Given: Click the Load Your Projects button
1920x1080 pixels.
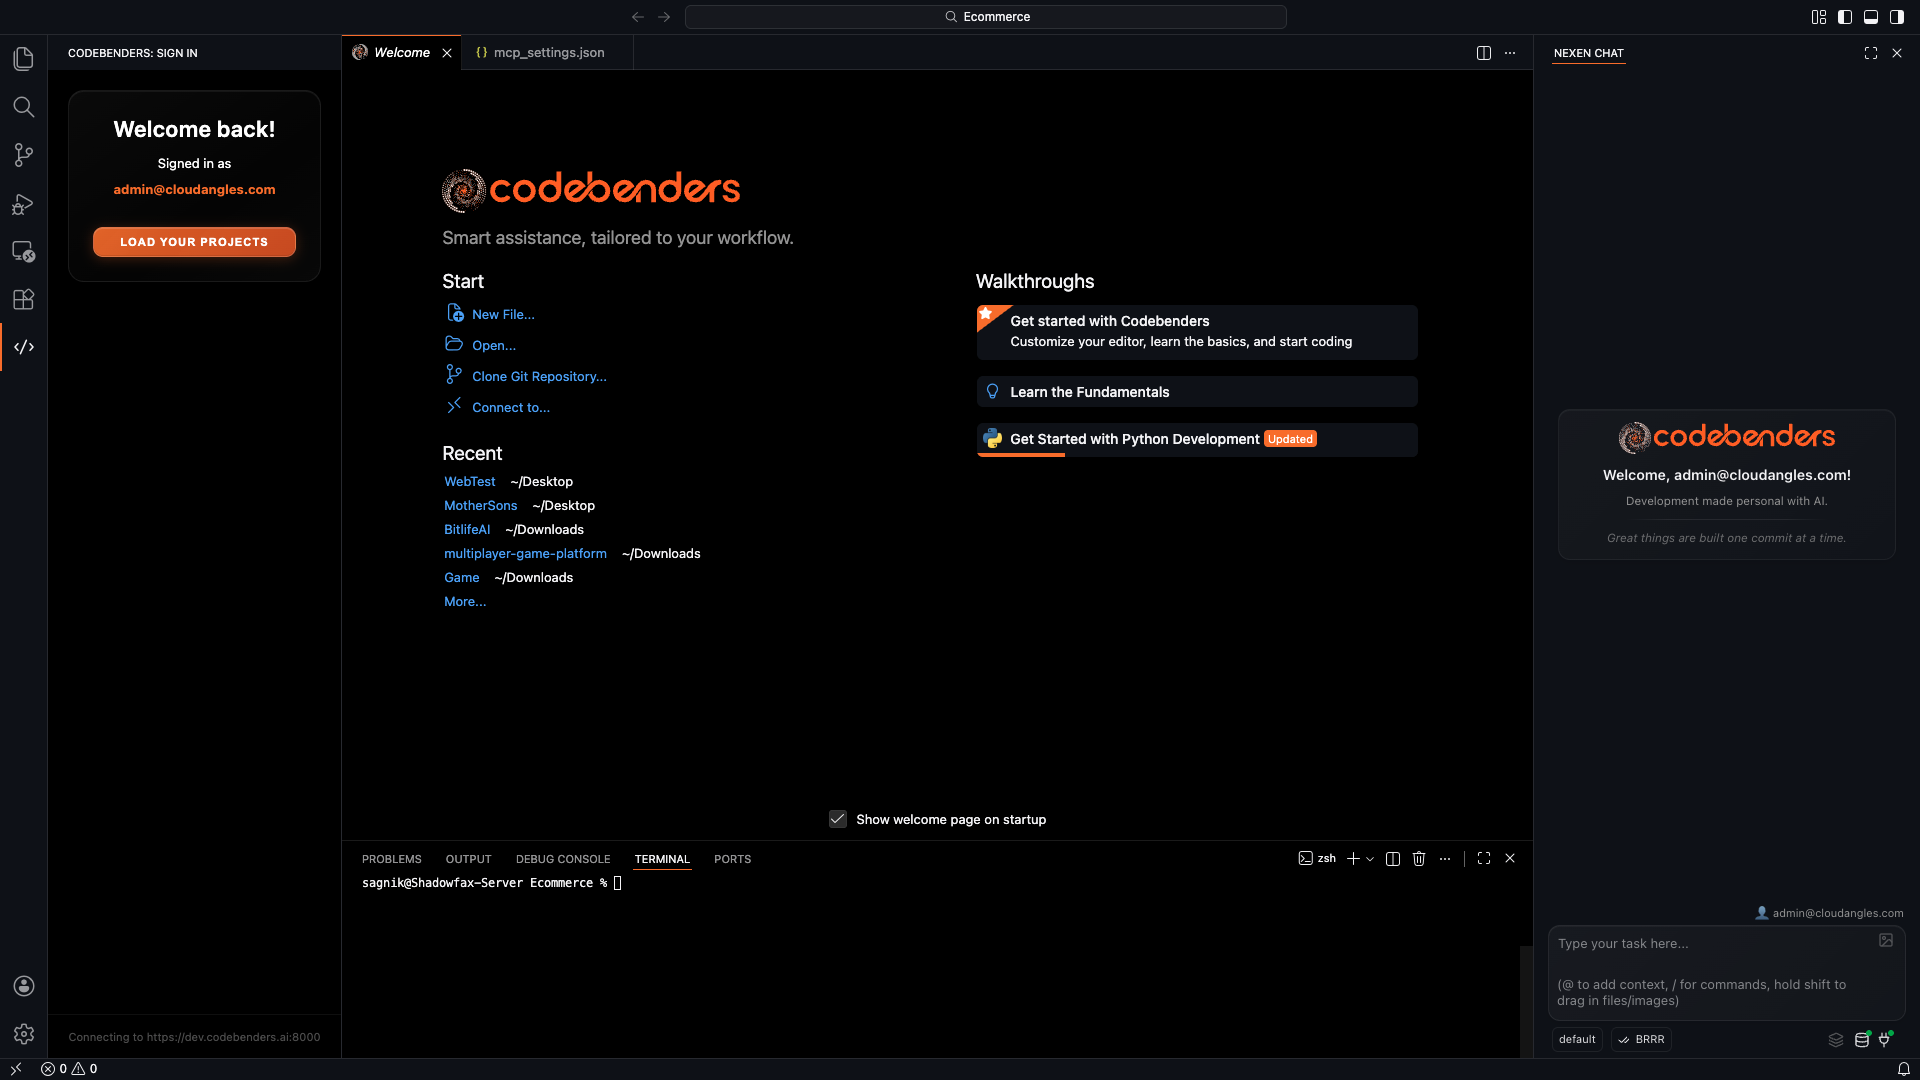Looking at the screenshot, I should point(194,242).
